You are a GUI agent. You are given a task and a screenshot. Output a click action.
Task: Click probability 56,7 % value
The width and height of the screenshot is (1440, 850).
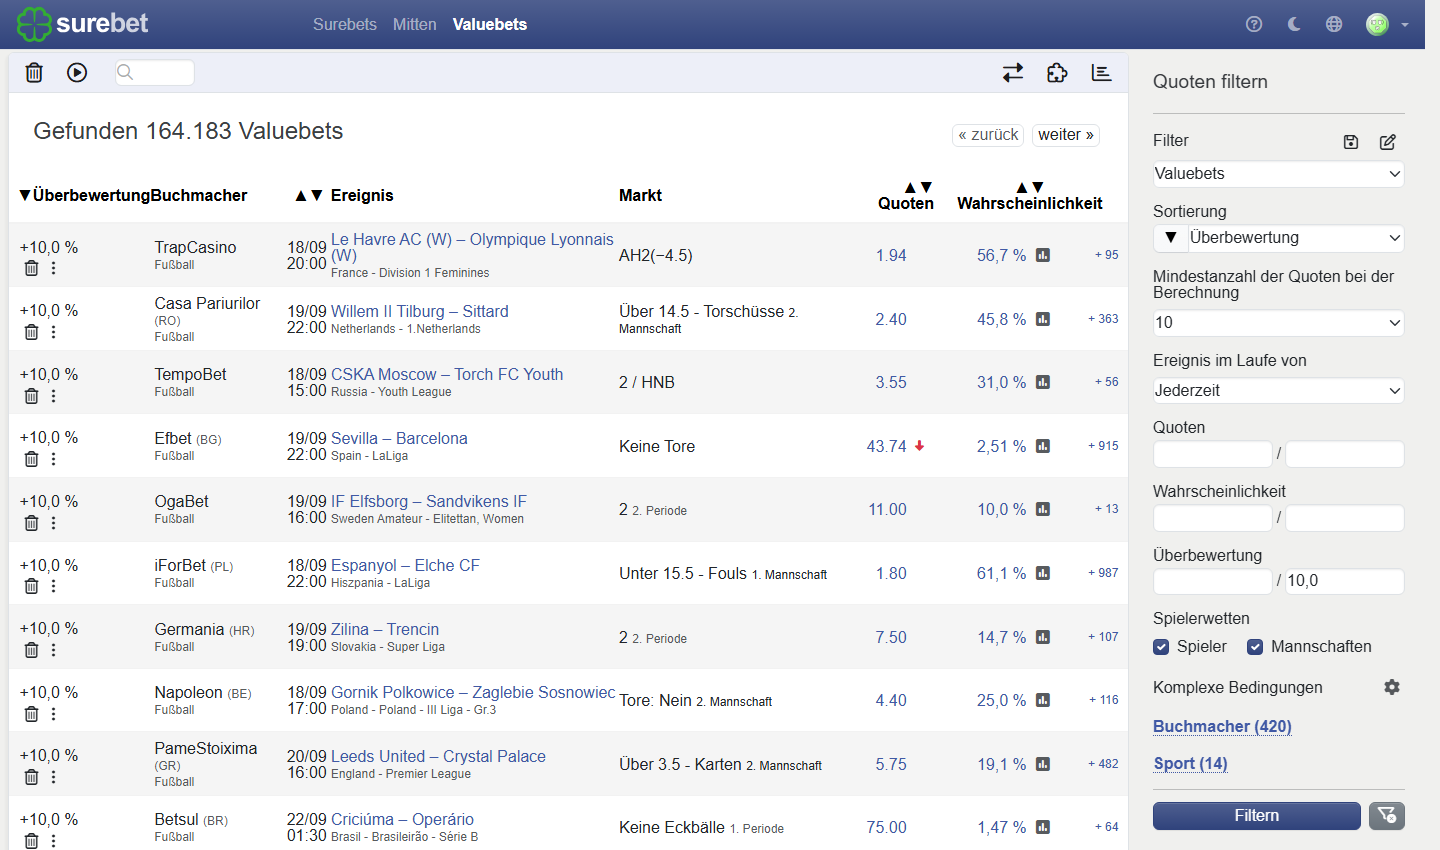tap(1001, 255)
